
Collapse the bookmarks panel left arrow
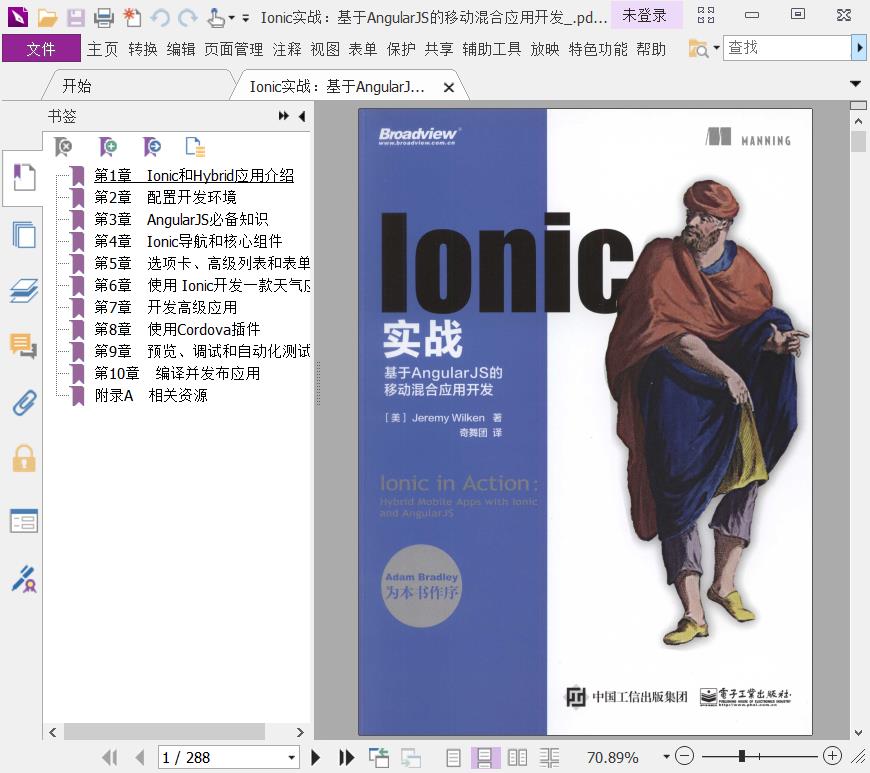(302, 116)
